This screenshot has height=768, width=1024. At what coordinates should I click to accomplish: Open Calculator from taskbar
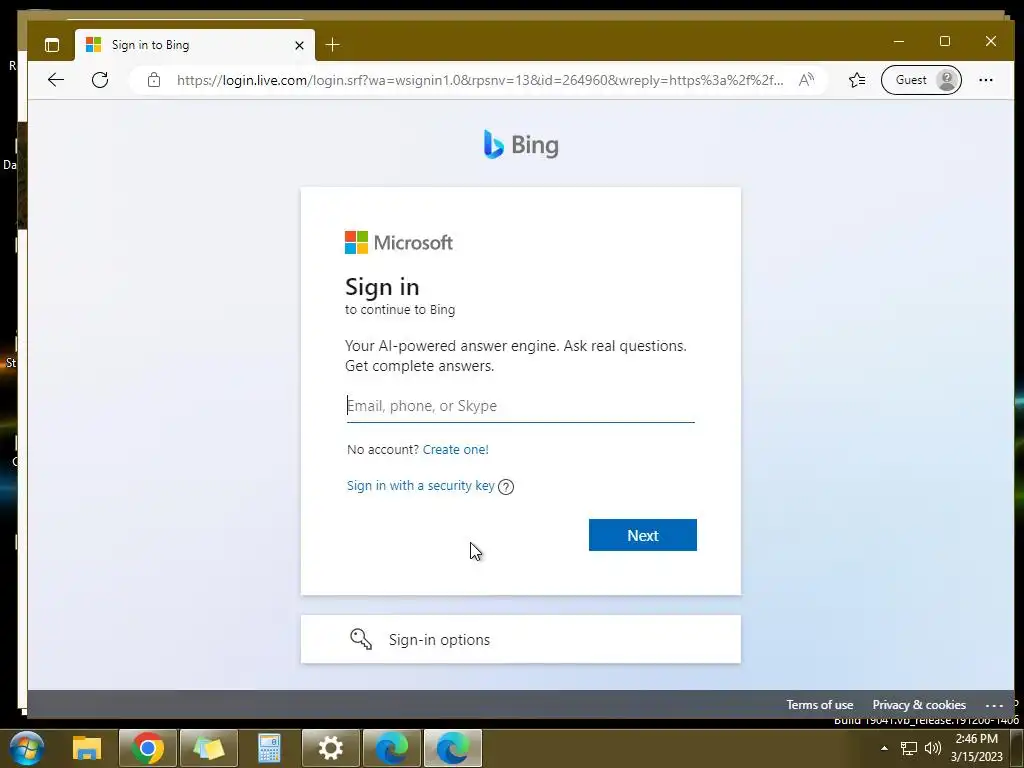[x=269, y=748]
